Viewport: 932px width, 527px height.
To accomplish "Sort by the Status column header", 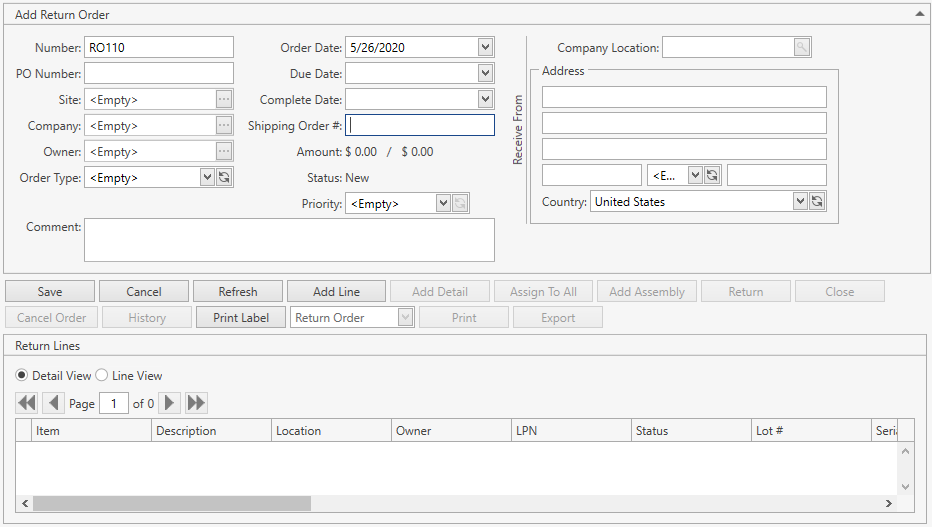I will pyautogui.click(x=690, y=430).
